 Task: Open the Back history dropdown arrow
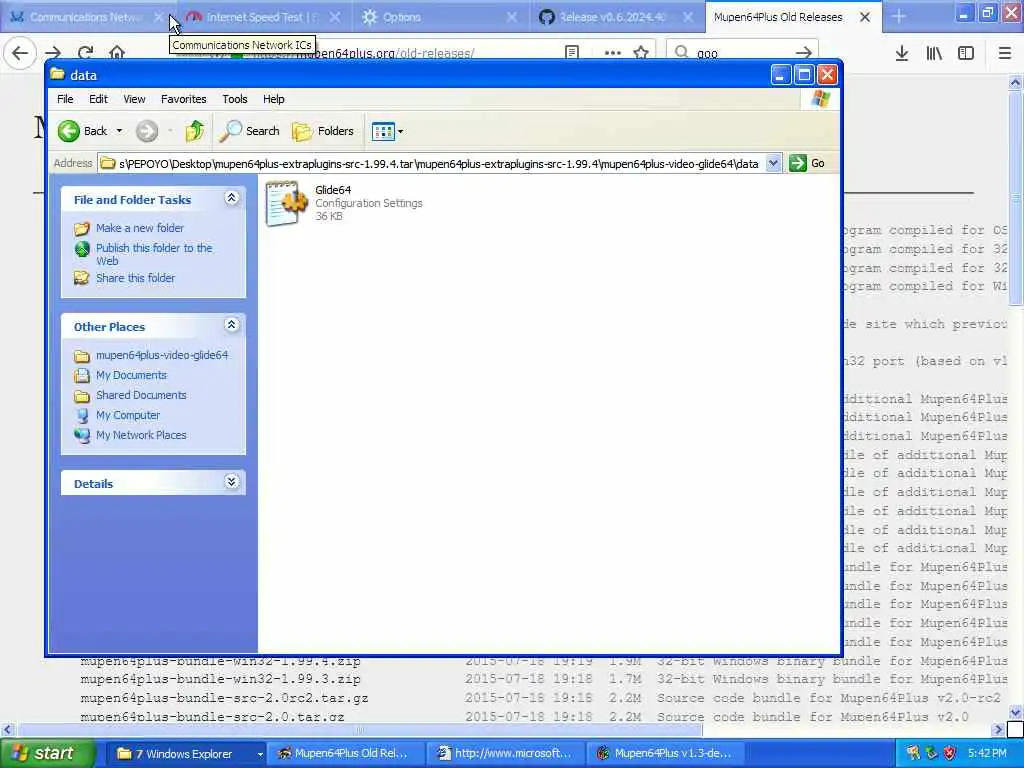click(119, 131)
